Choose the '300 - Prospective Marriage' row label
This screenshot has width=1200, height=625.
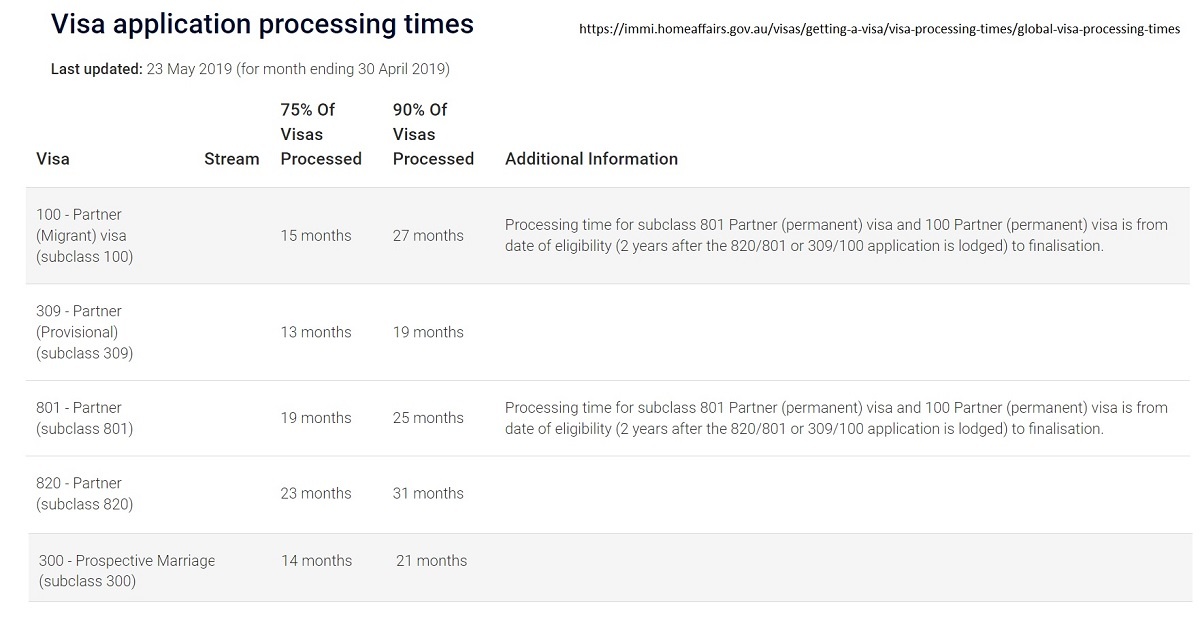pos(126,570)
